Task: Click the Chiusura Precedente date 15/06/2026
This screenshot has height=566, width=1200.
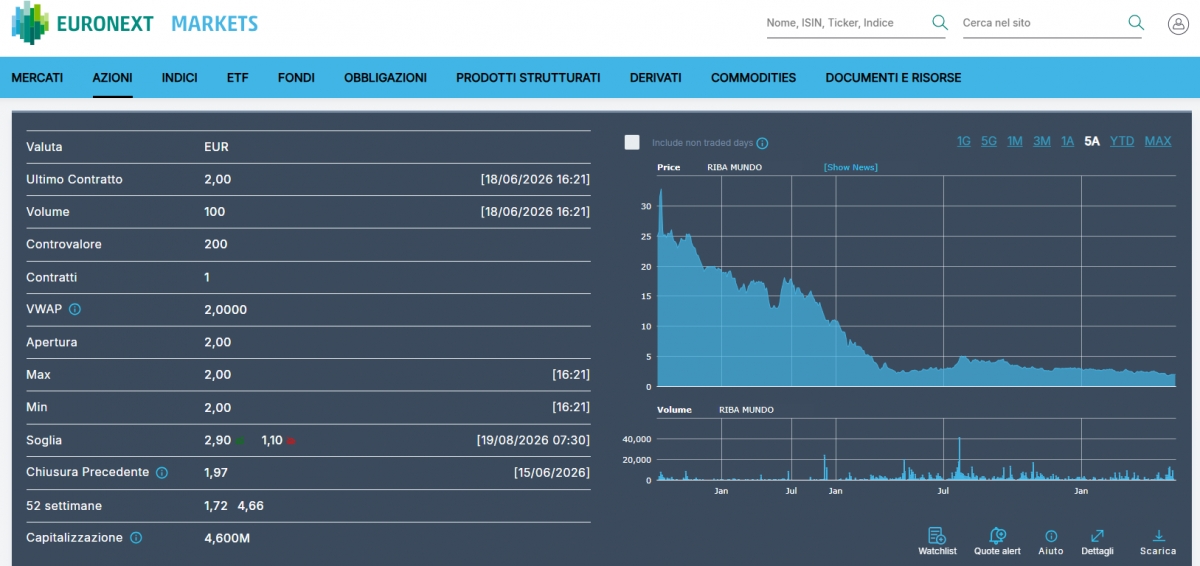Action: coord(552,472)
